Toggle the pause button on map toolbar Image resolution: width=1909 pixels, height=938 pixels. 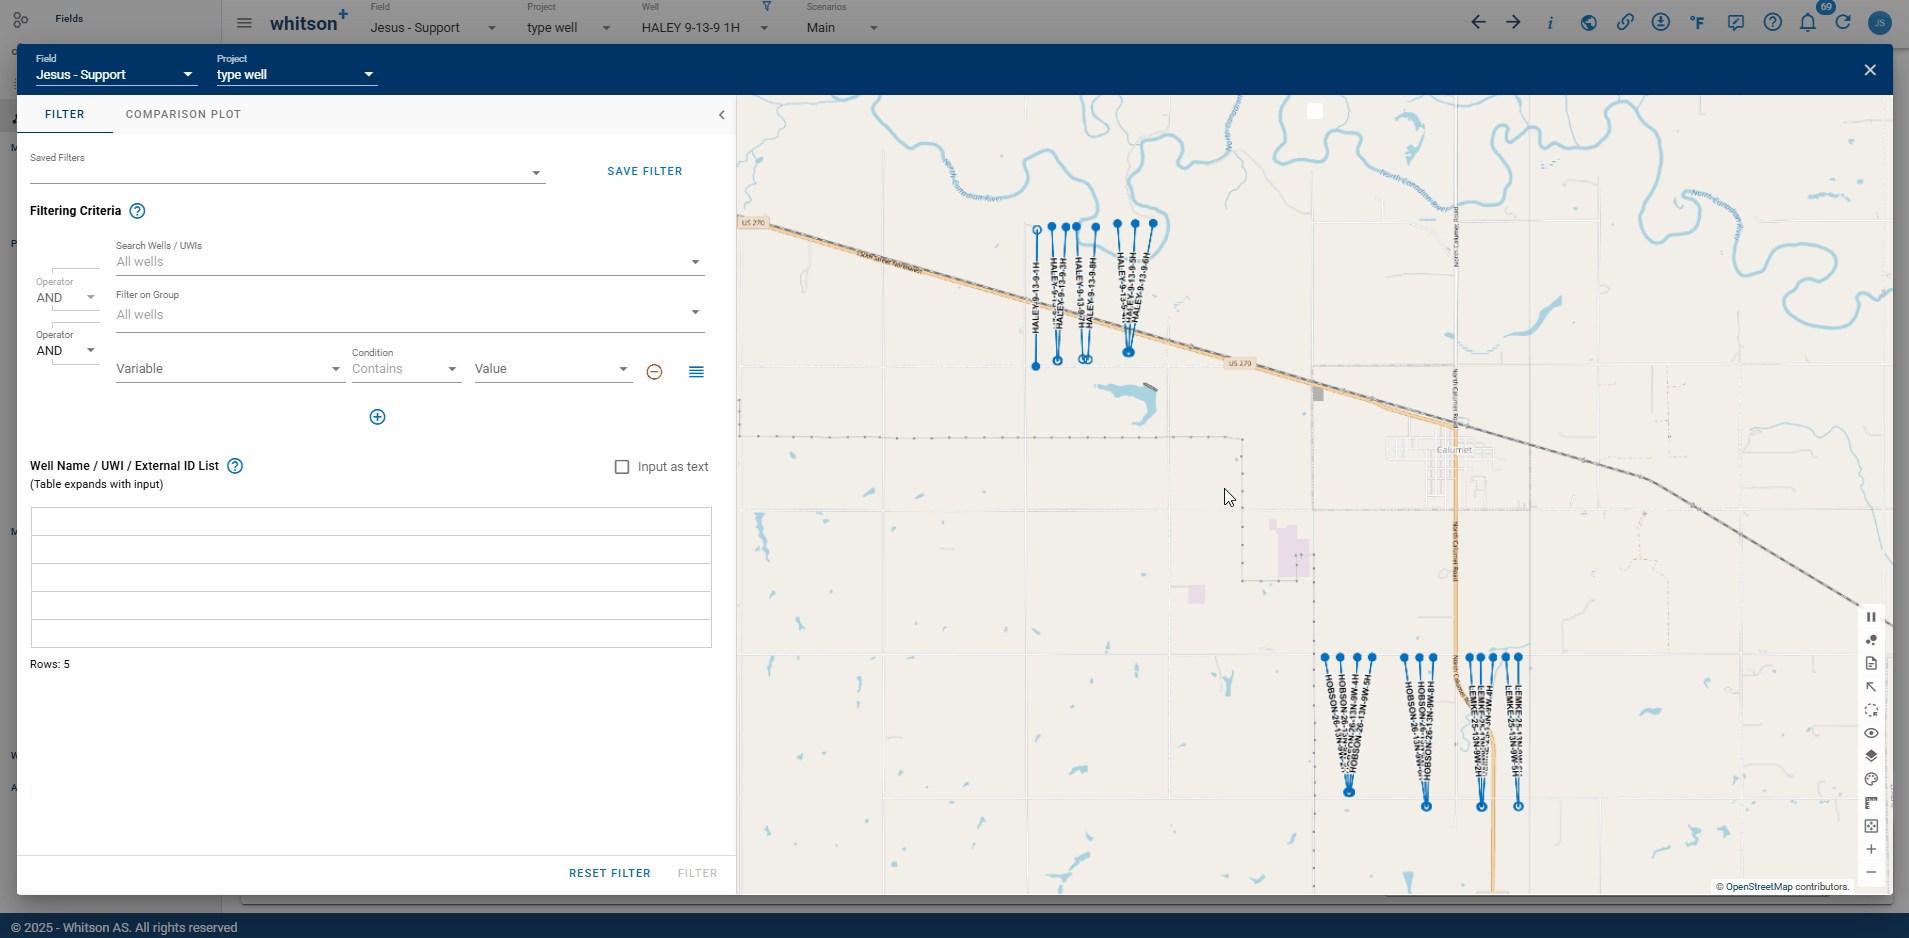1871,617
